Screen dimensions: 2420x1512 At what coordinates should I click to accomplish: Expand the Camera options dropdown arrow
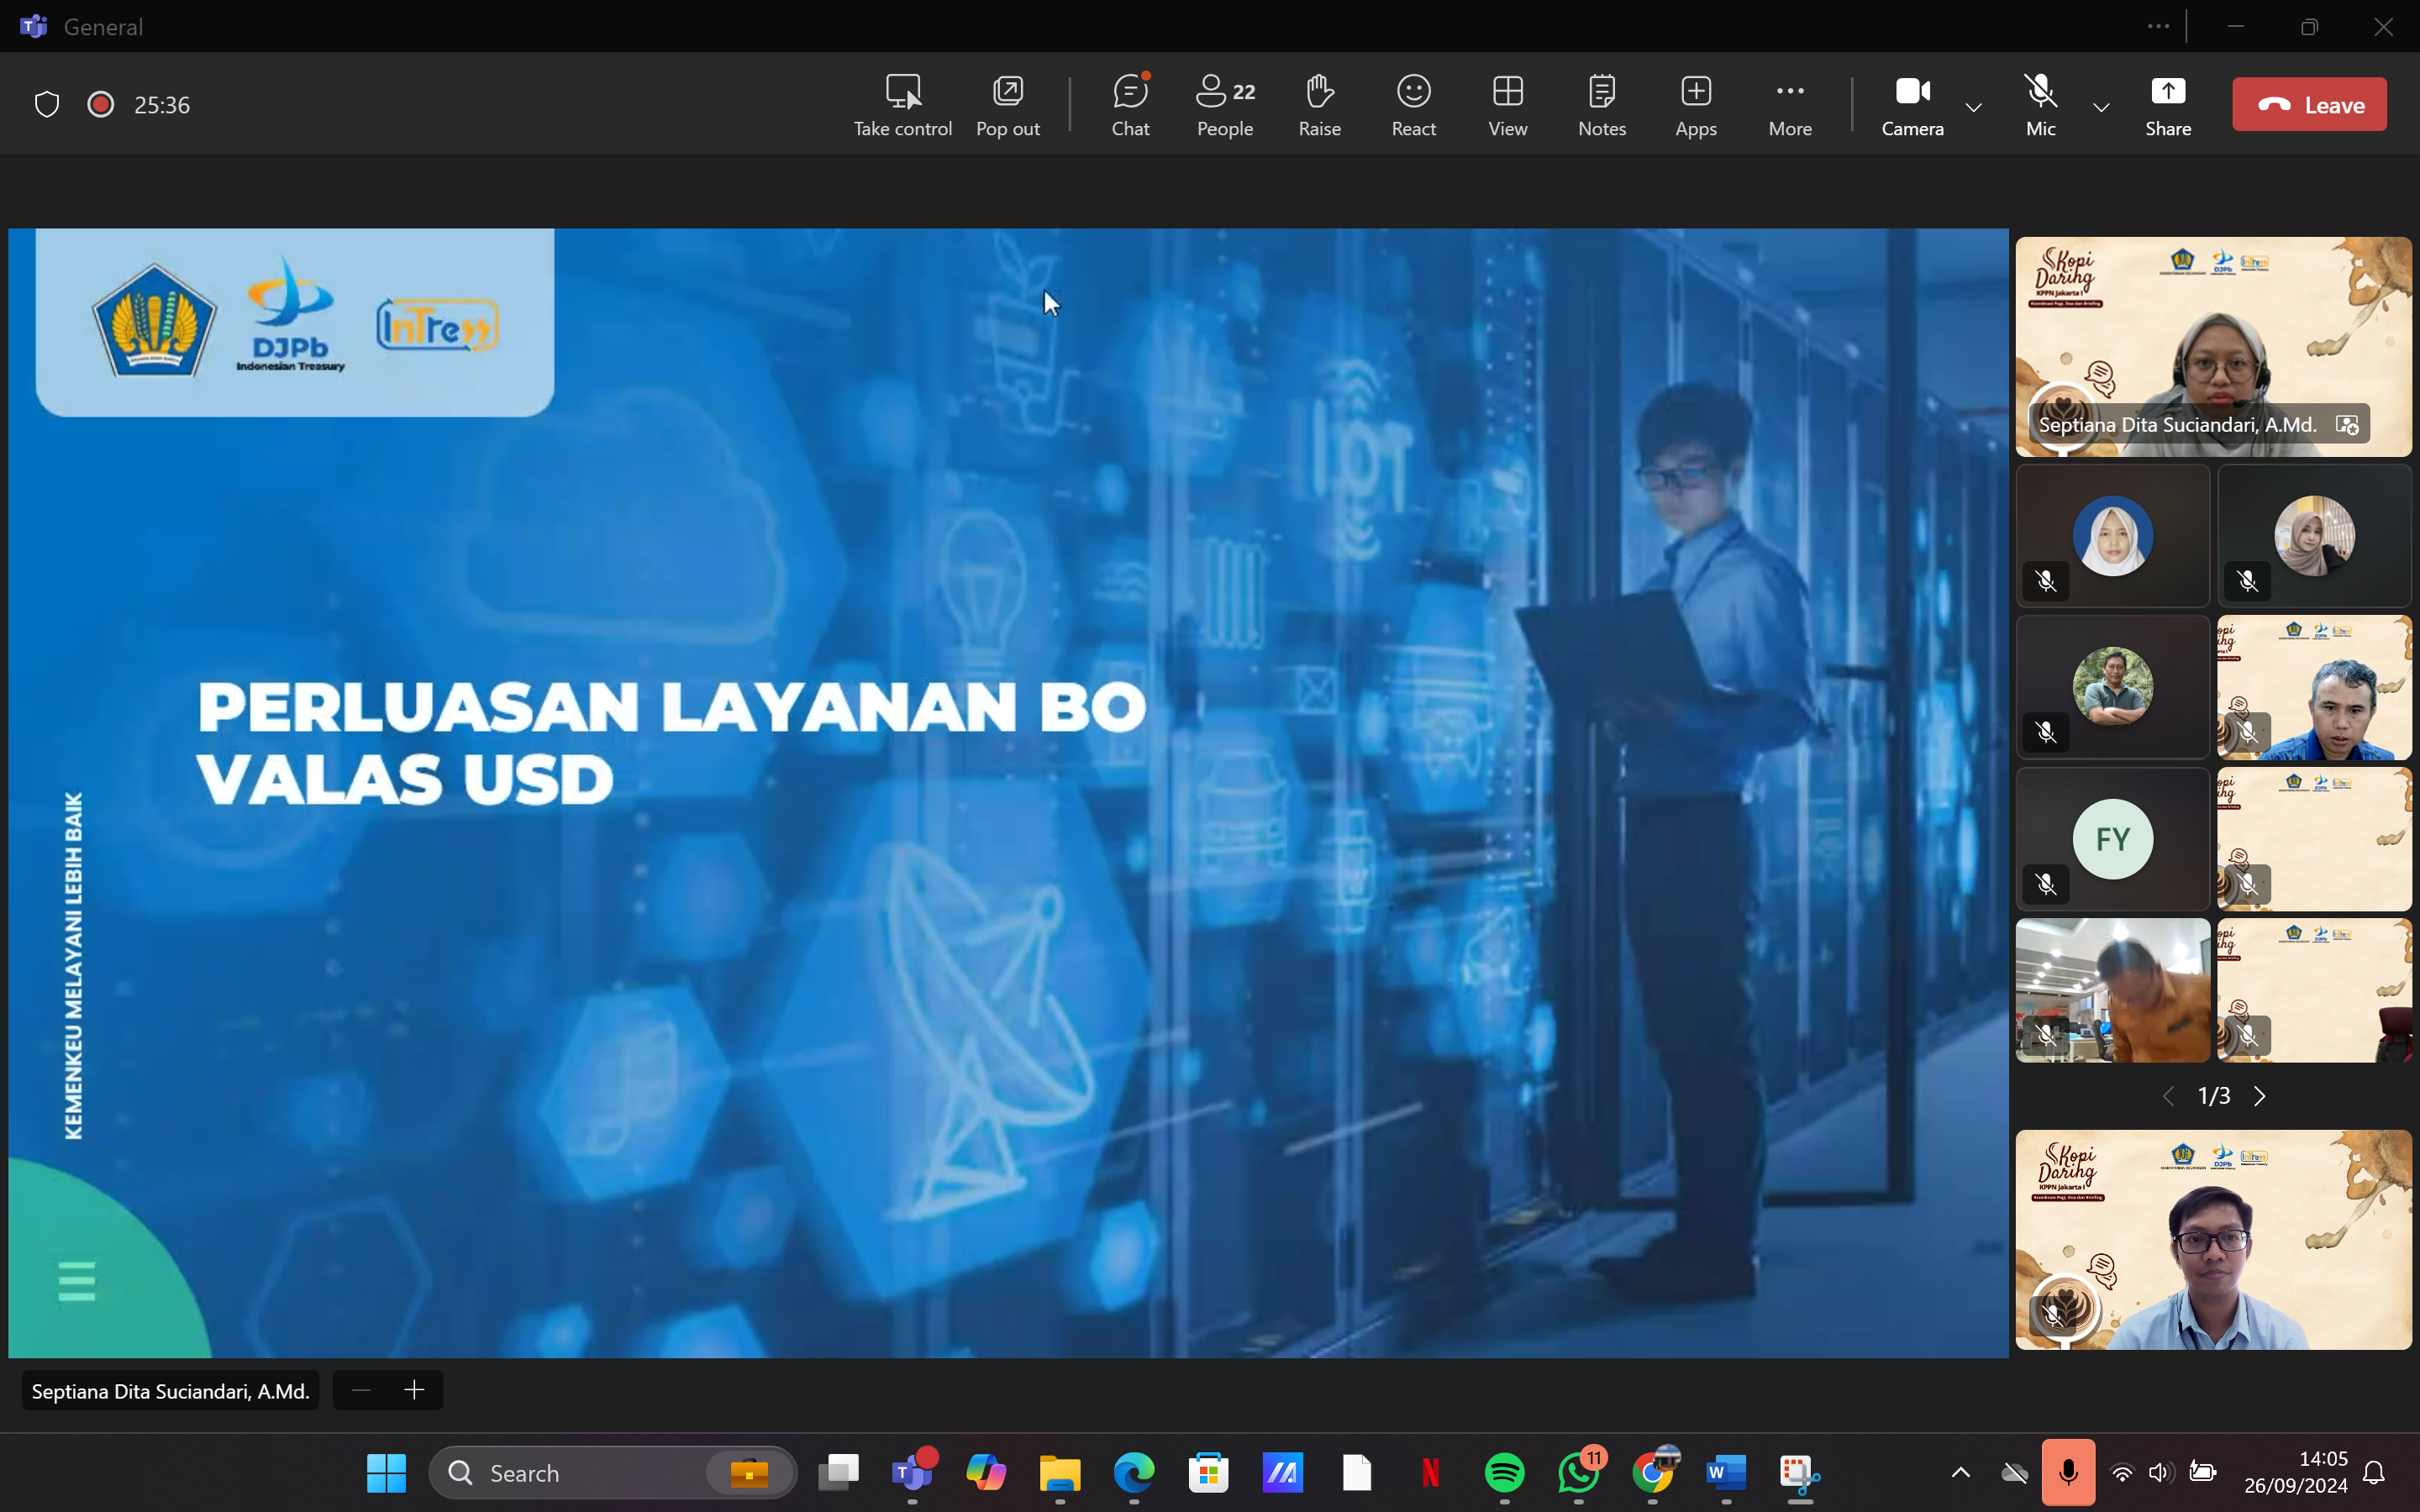click(1973, 107)
